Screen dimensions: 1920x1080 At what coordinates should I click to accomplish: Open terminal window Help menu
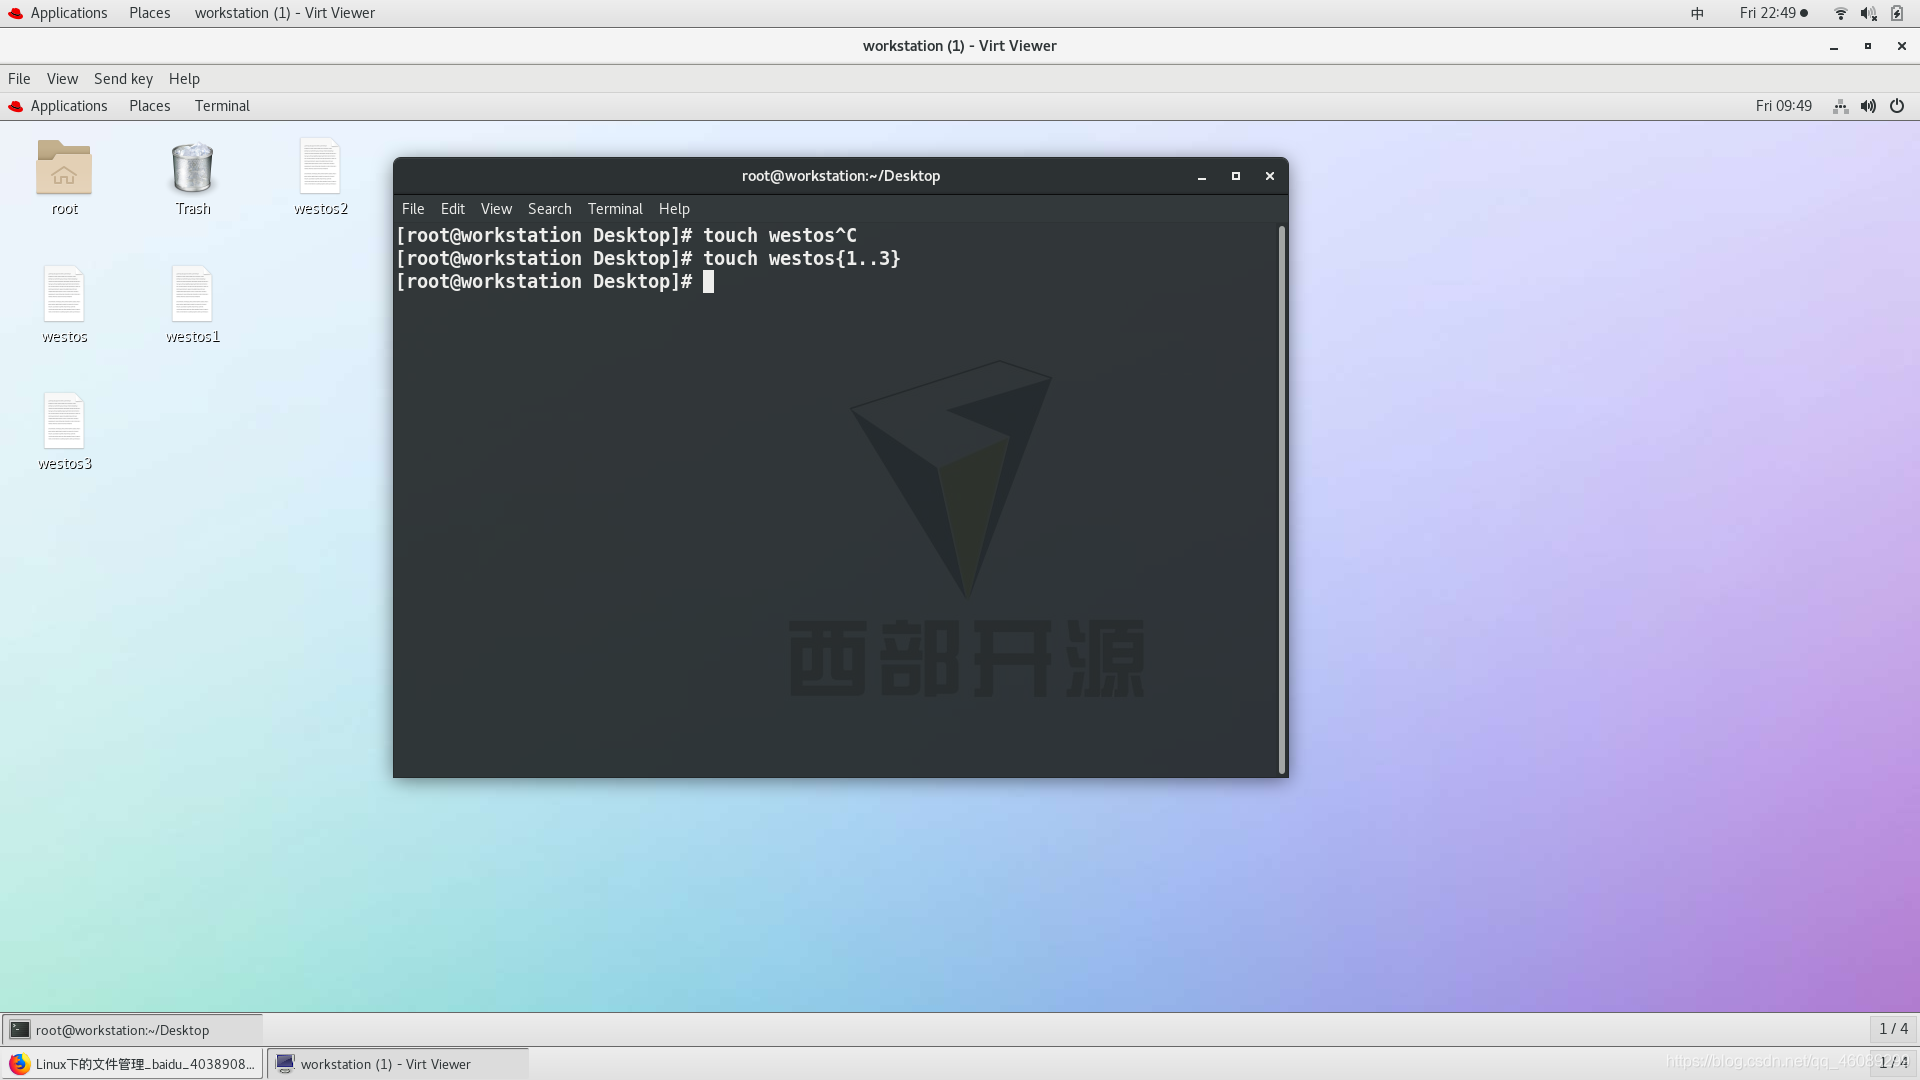(x=674, y=209)
